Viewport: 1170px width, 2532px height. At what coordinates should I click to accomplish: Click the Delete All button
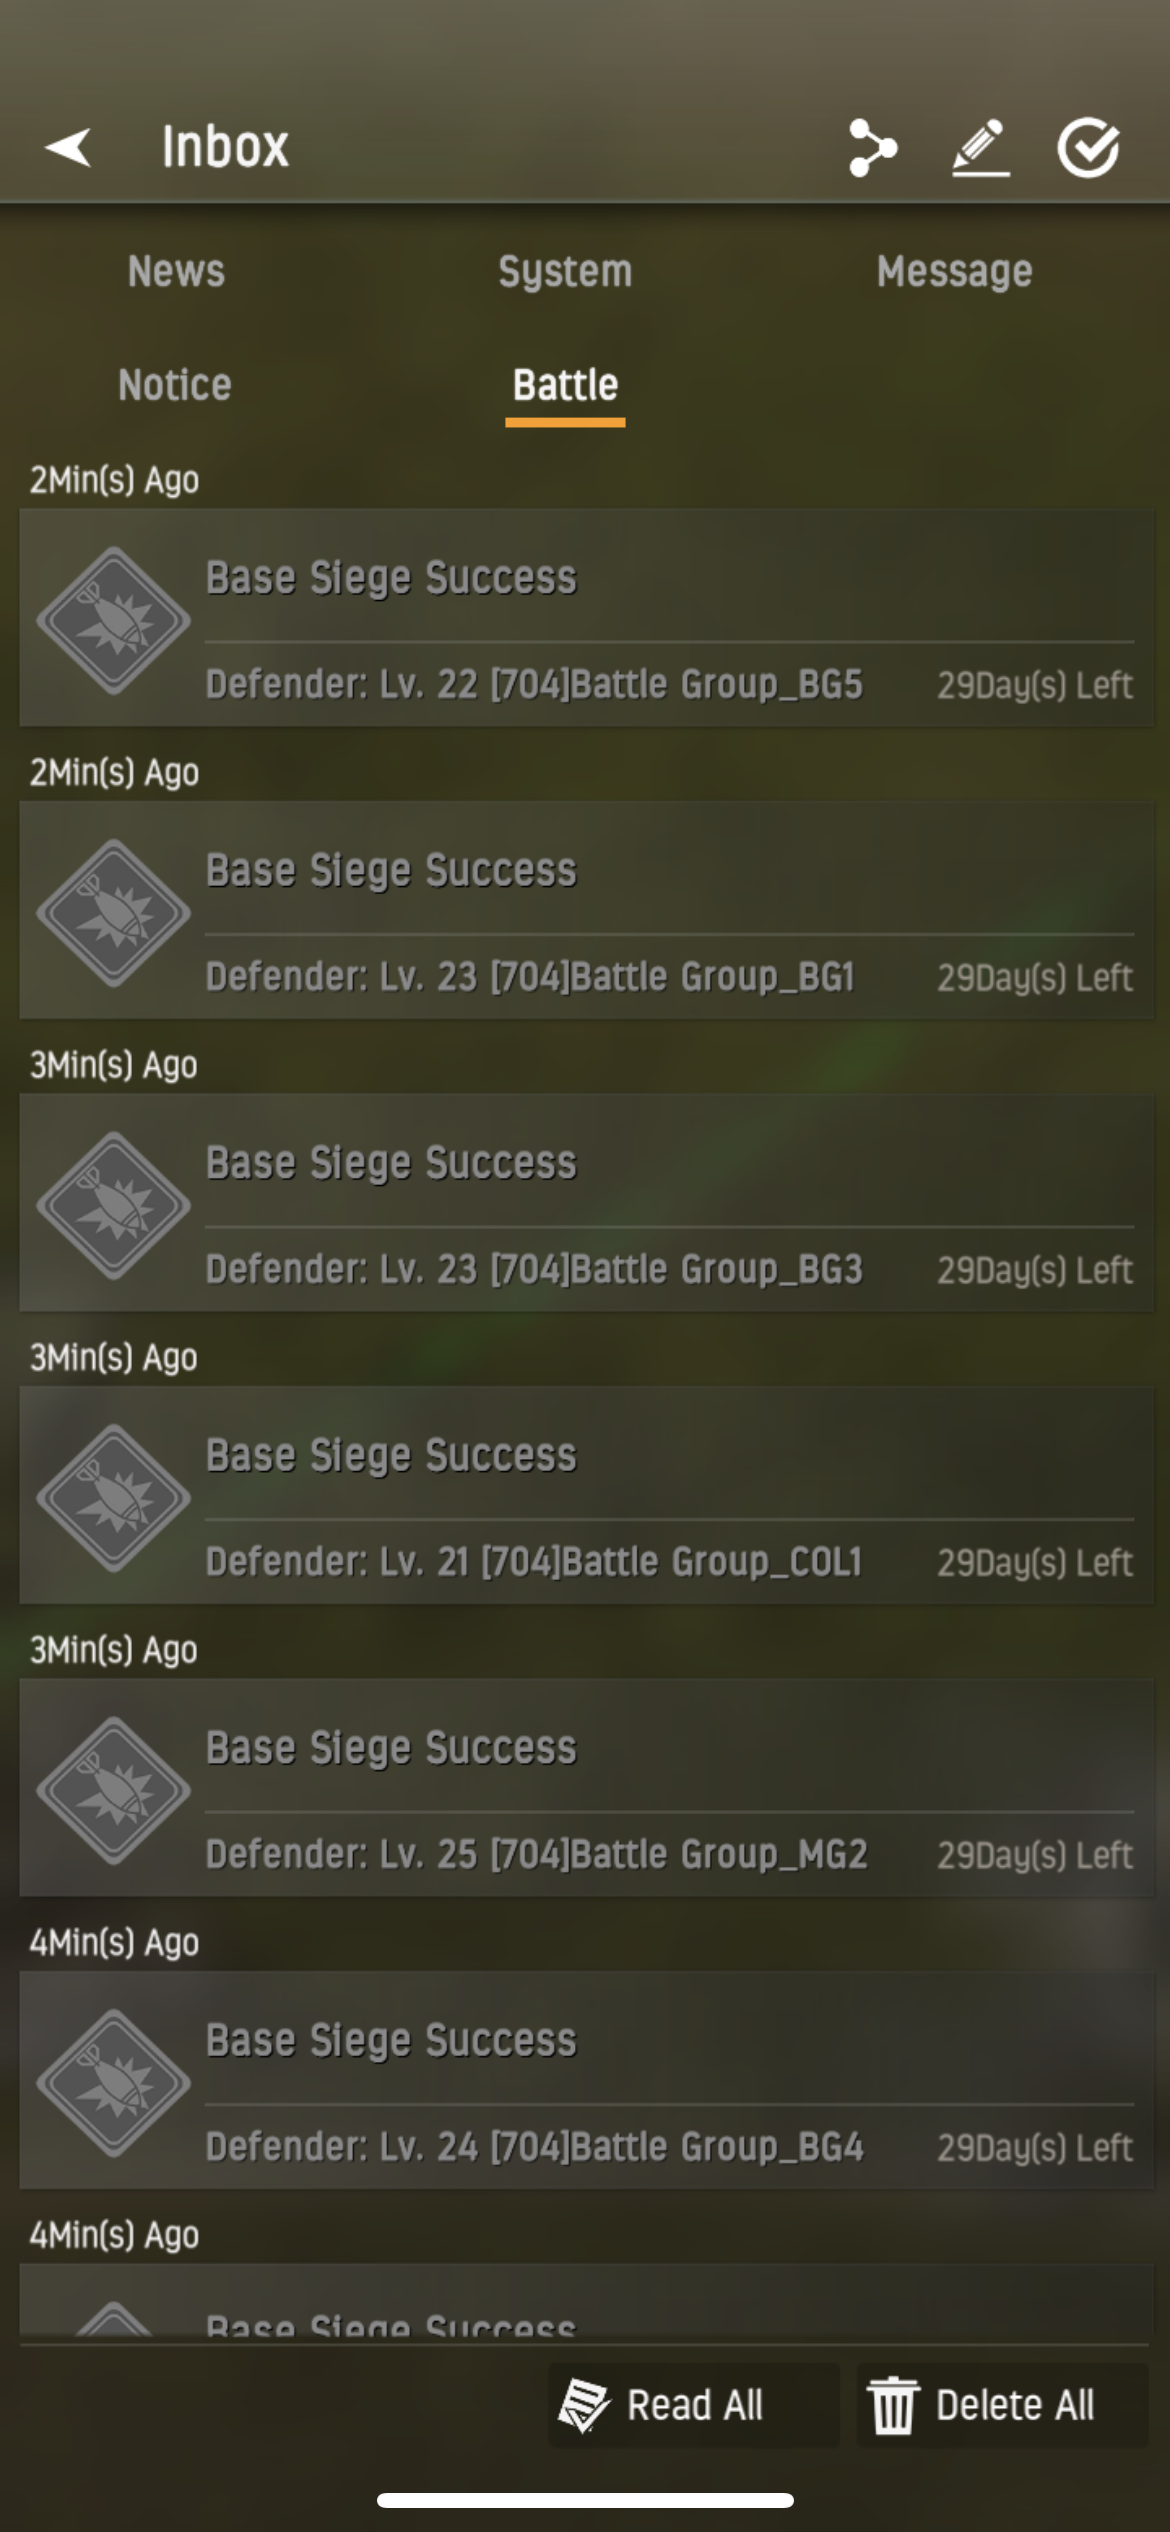(x=1002, y=2405)
